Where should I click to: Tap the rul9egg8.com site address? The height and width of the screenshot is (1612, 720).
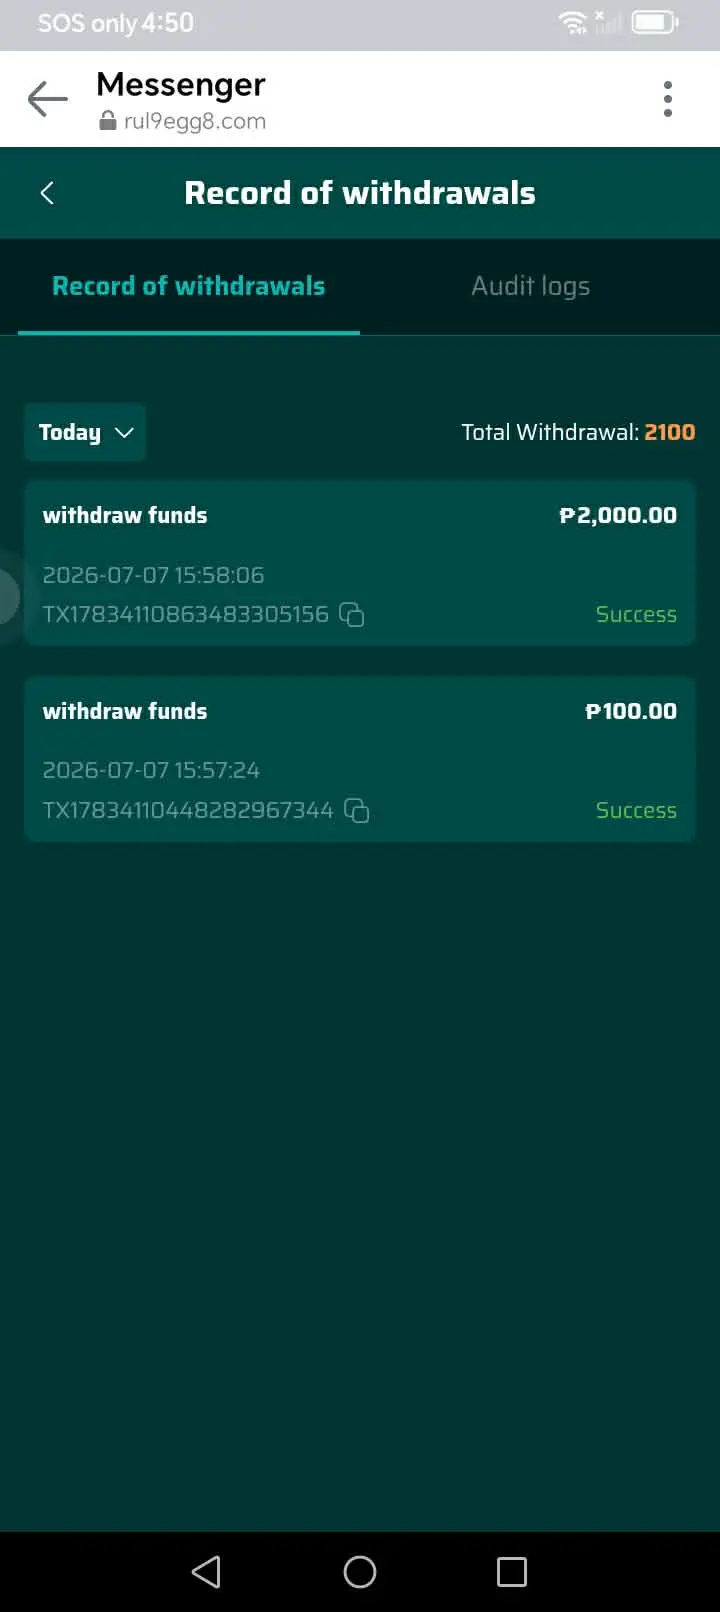pos(195,121)
